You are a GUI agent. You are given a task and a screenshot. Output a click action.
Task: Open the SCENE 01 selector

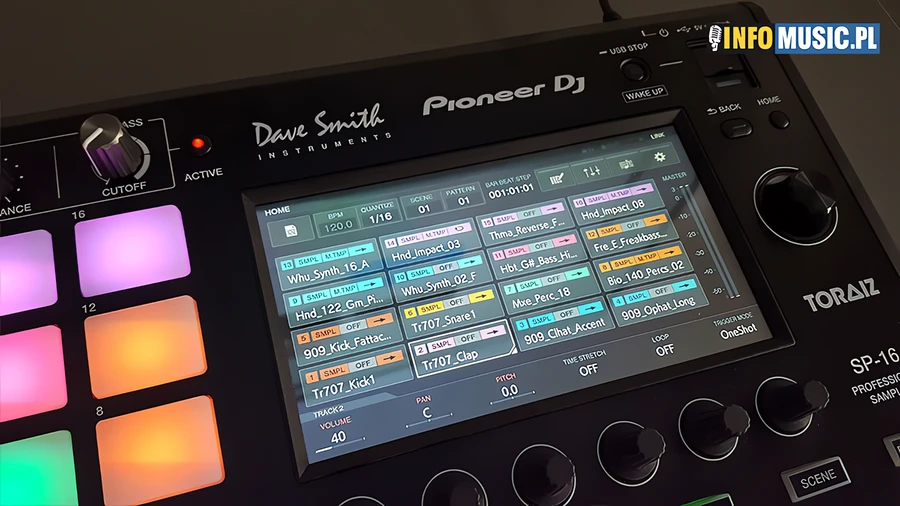click(x=422, y=205)
